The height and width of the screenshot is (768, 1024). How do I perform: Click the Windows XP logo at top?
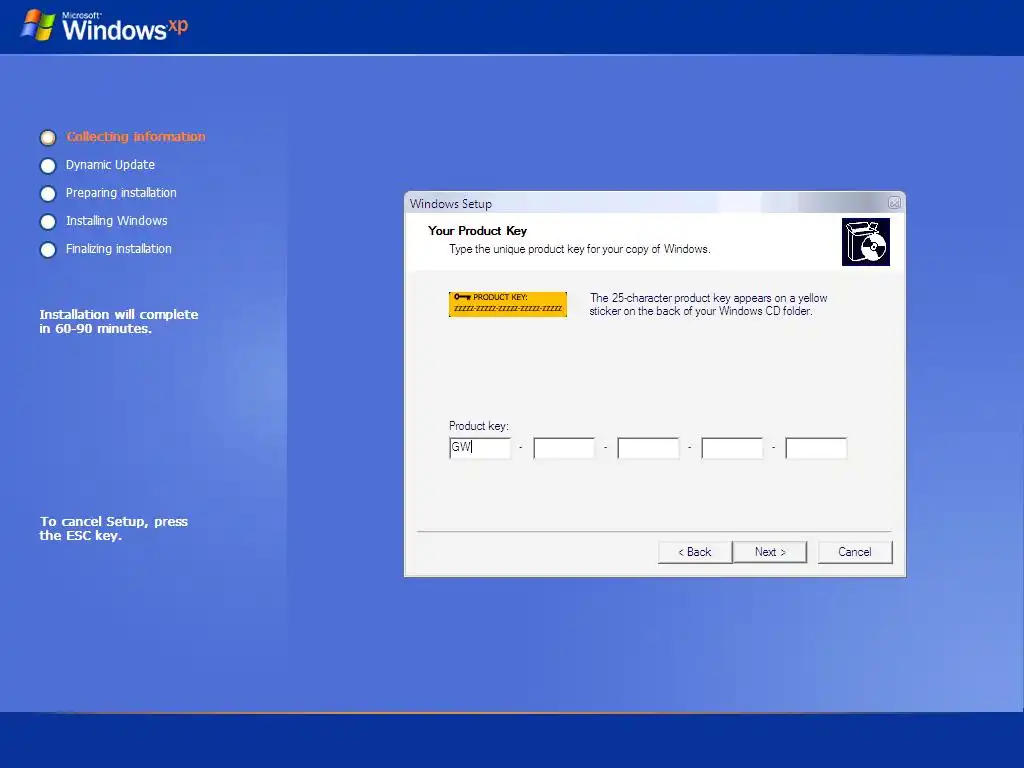pyautogui.click(x=104, y=26)
